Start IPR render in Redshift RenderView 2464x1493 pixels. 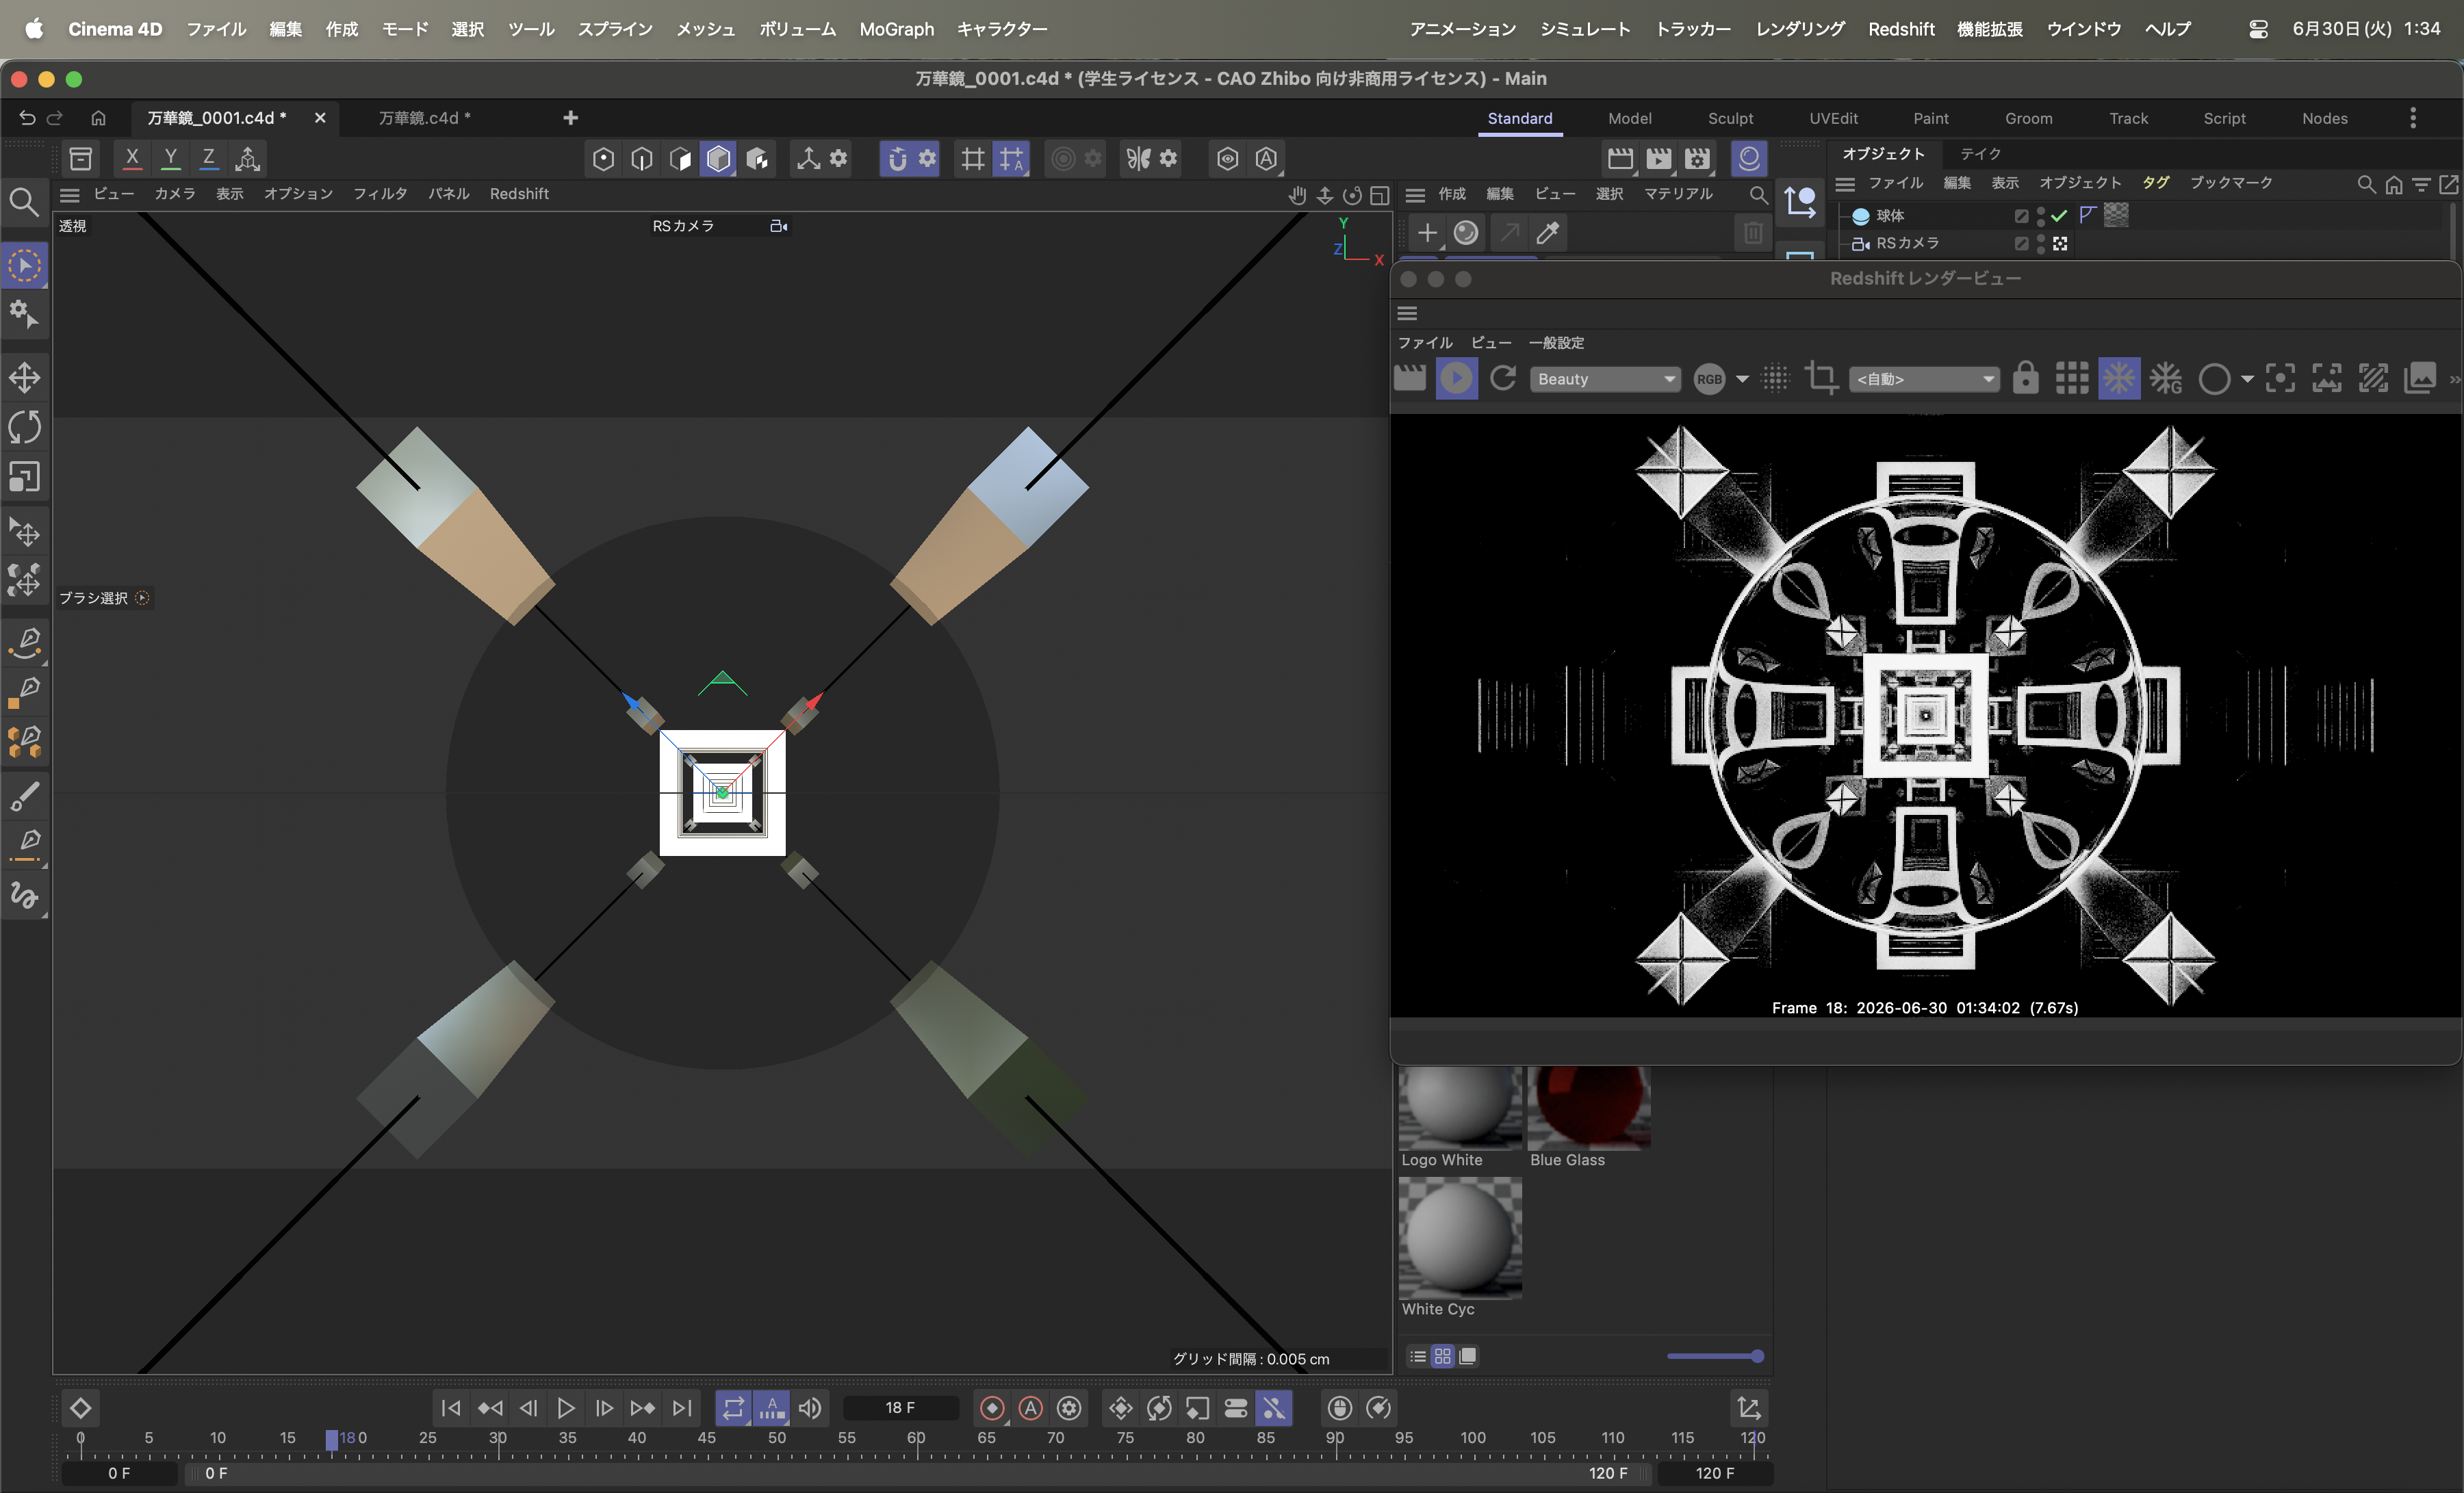(x=1457, y=379)
